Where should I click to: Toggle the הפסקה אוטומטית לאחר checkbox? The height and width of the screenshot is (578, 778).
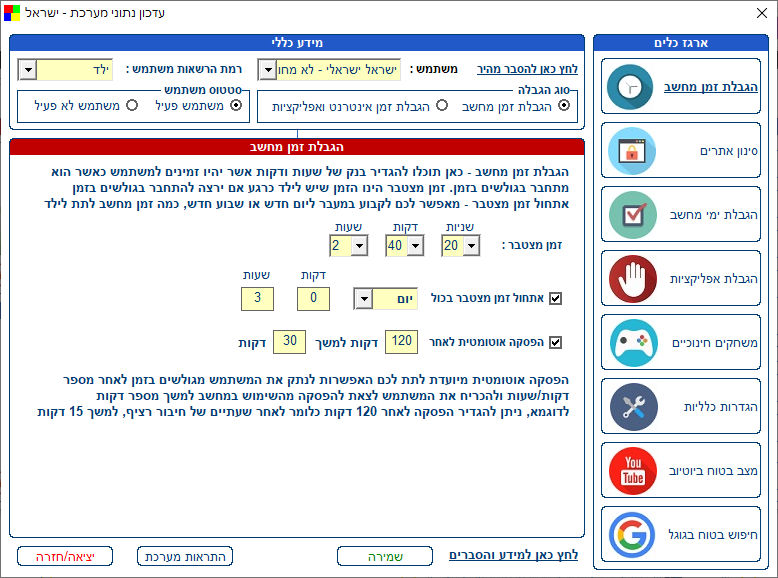556,342
